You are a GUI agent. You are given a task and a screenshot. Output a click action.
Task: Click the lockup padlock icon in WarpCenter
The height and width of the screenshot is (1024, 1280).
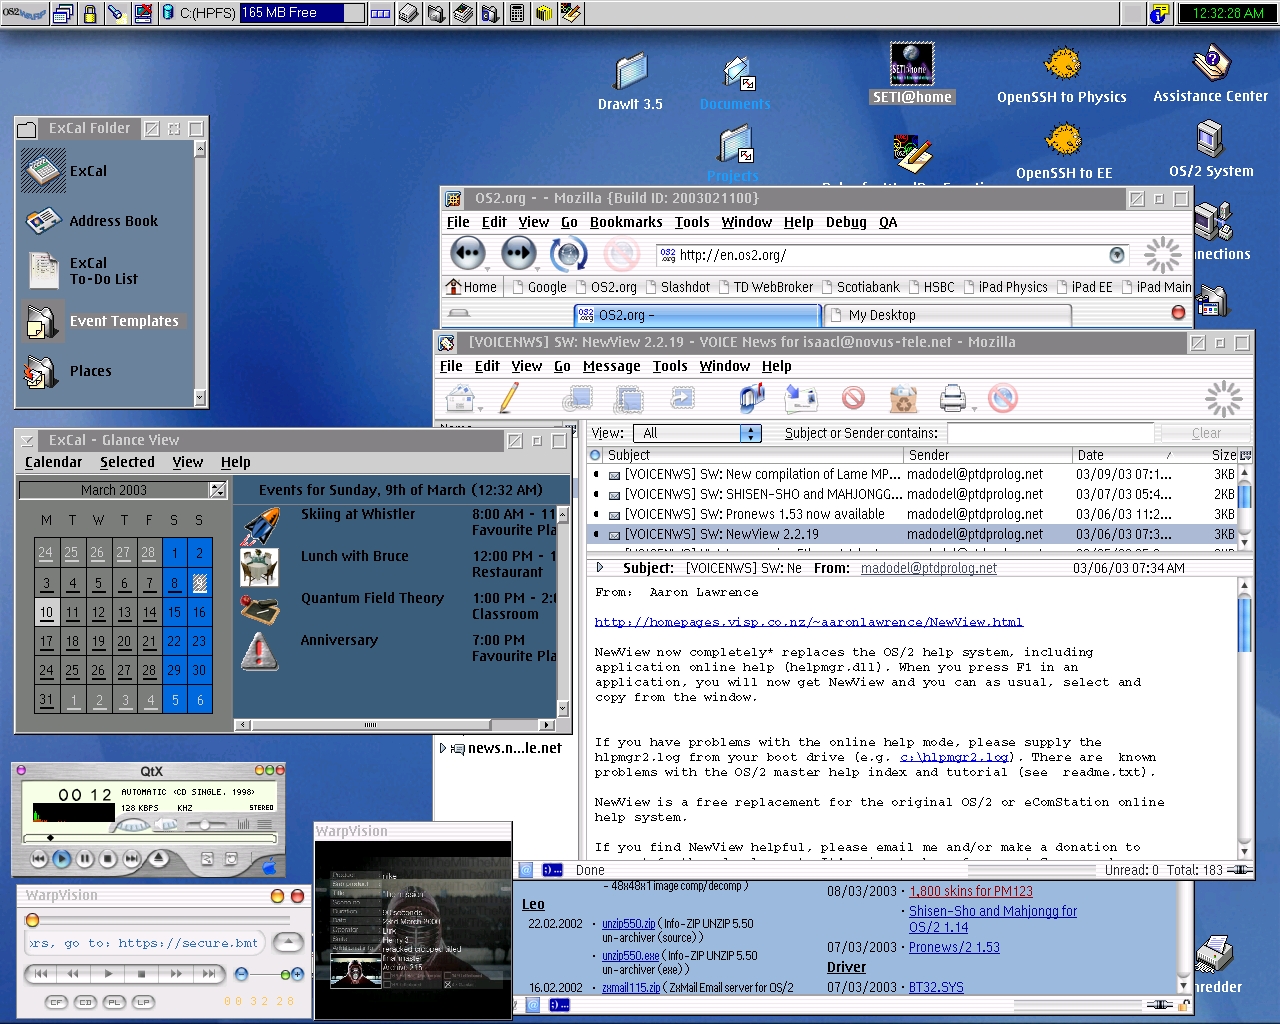click(x=90, y=13)
